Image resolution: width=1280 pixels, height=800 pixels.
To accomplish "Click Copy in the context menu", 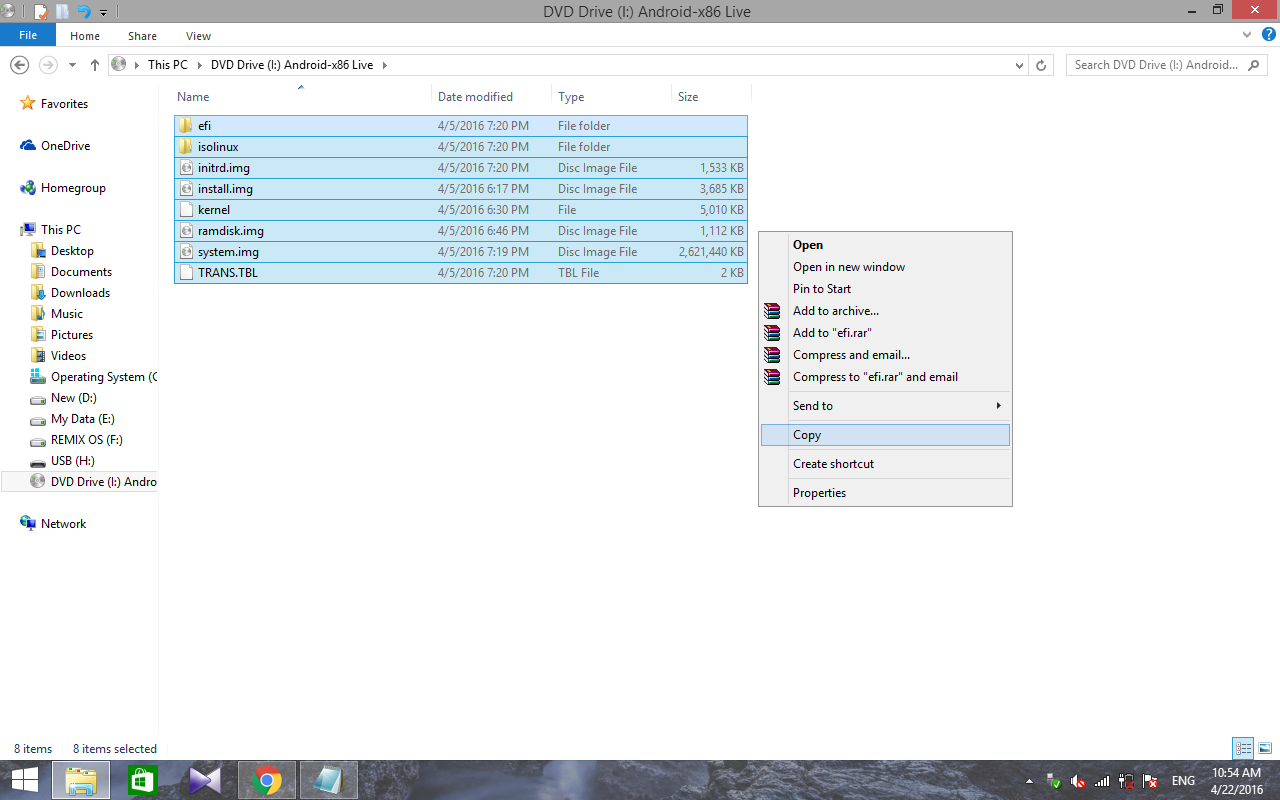I will (x=885, y=435).
